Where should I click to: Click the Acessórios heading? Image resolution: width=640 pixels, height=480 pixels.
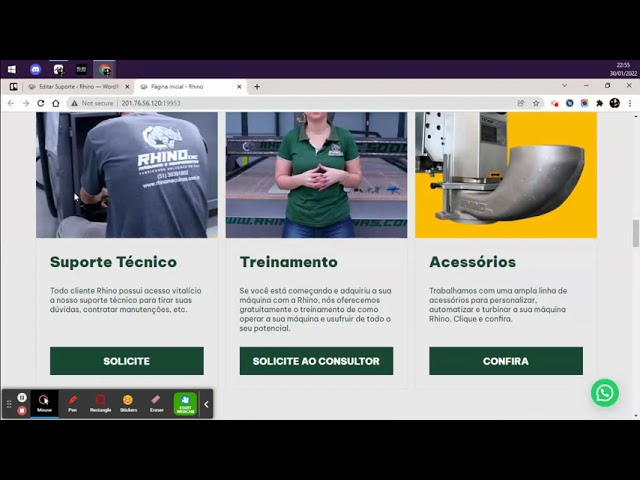coord(472,262)
